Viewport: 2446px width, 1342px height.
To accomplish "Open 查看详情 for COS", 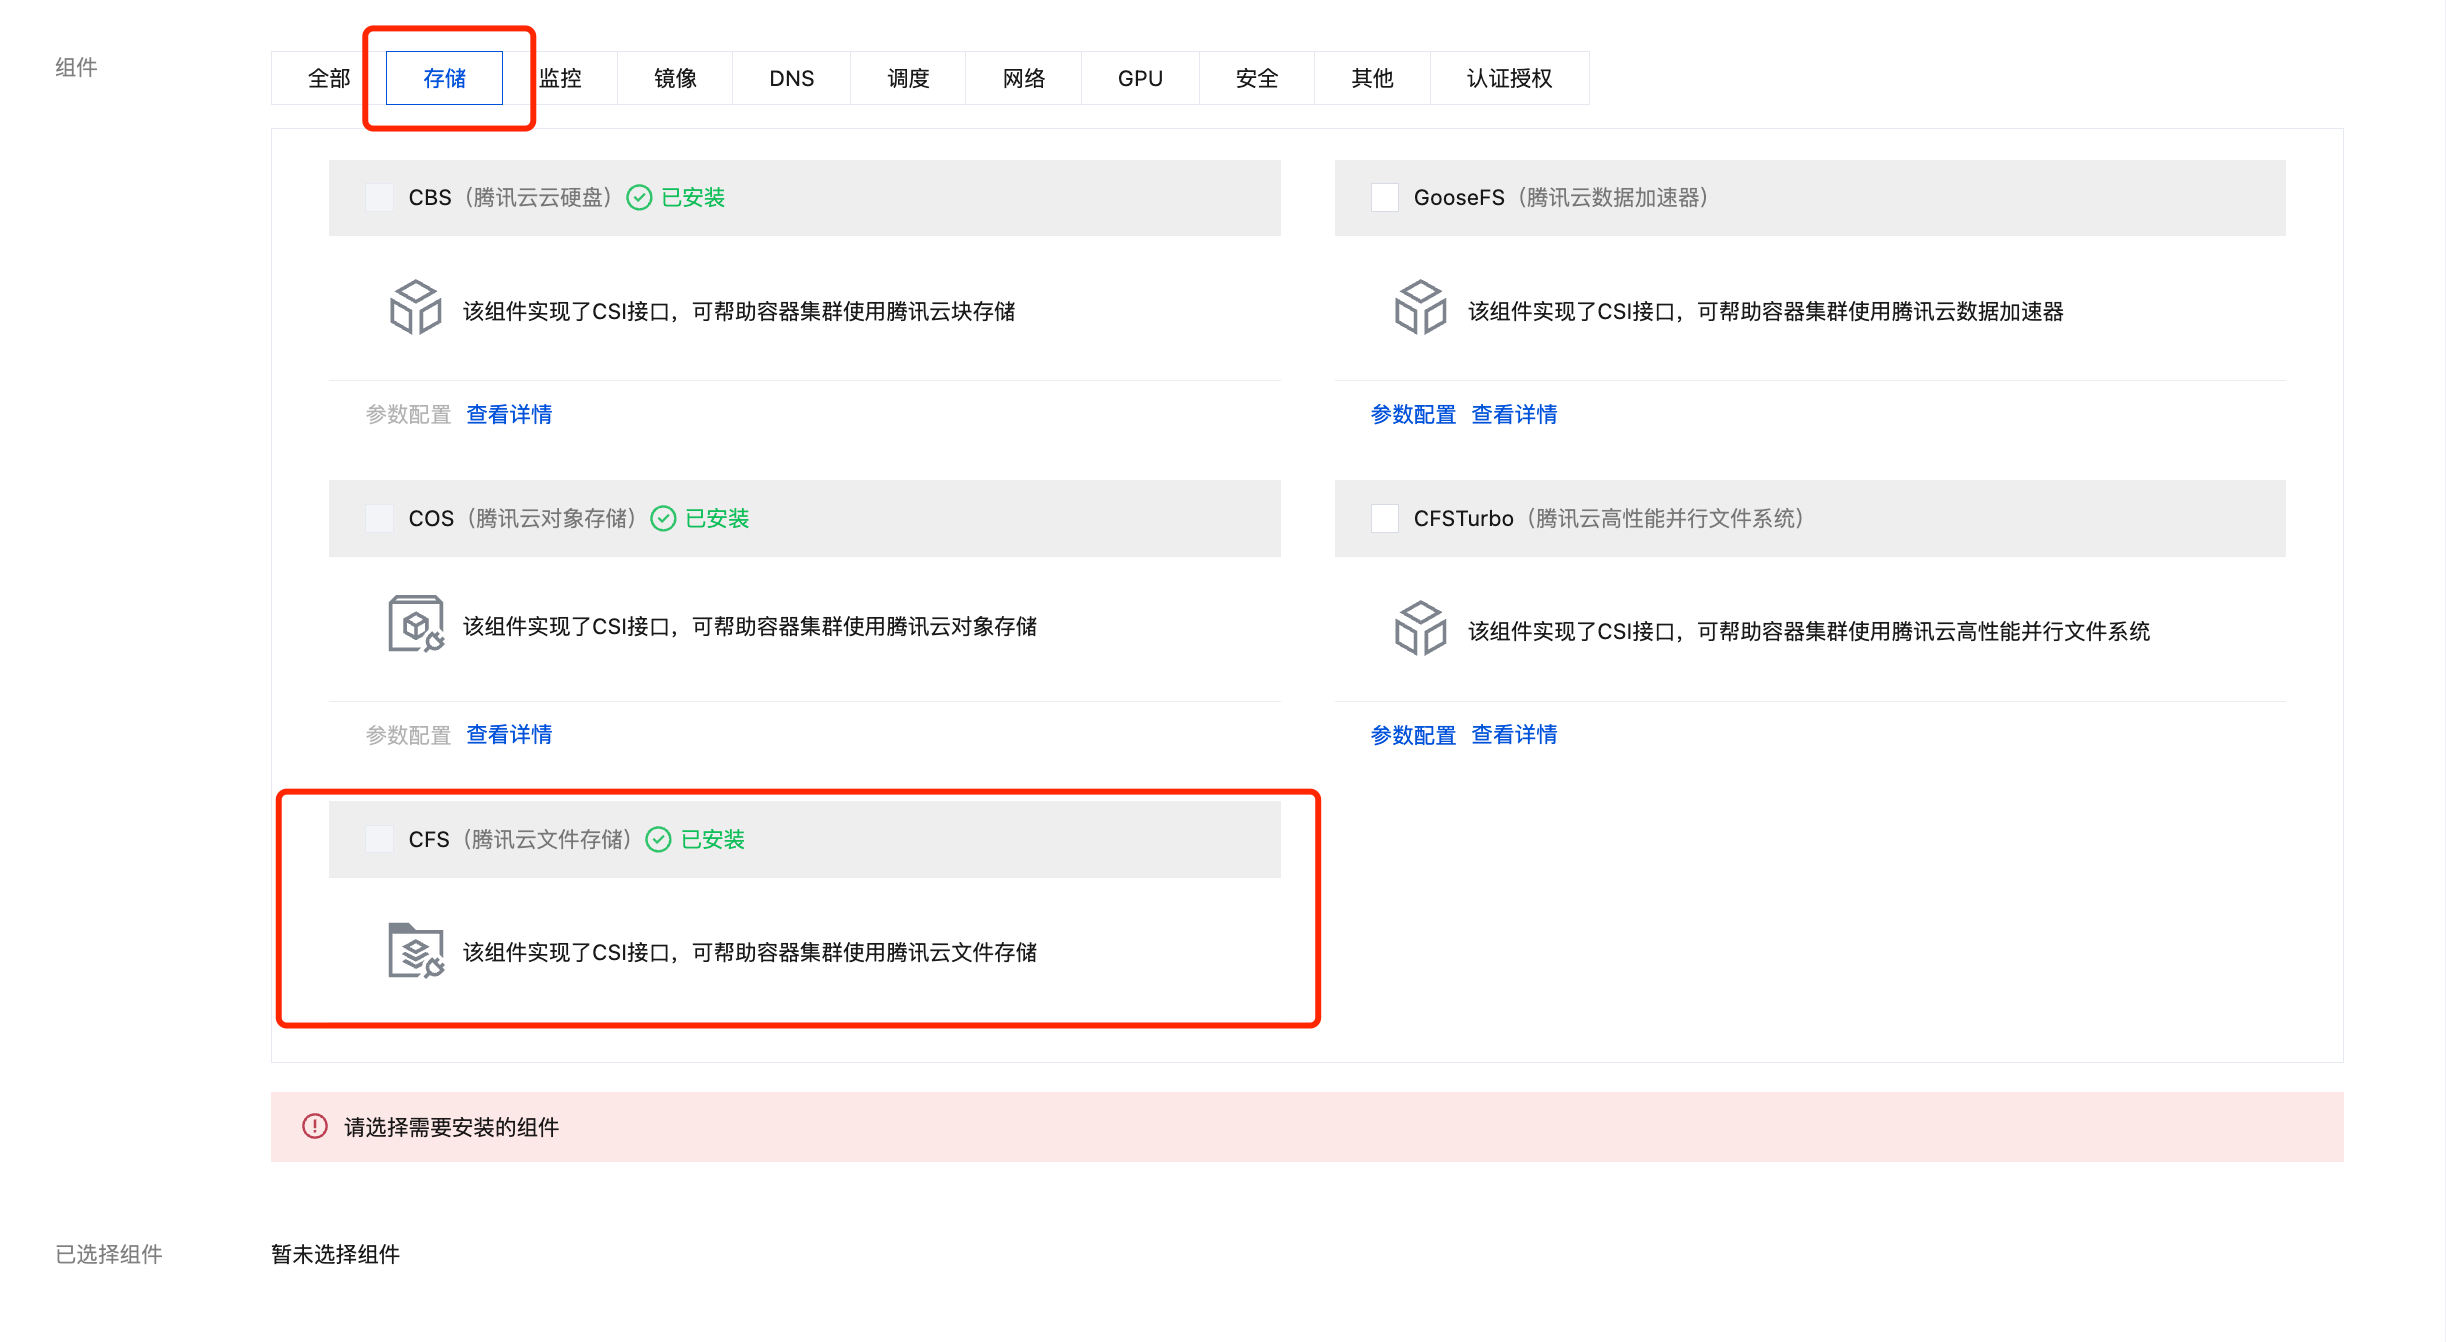I will pos(509,734).
